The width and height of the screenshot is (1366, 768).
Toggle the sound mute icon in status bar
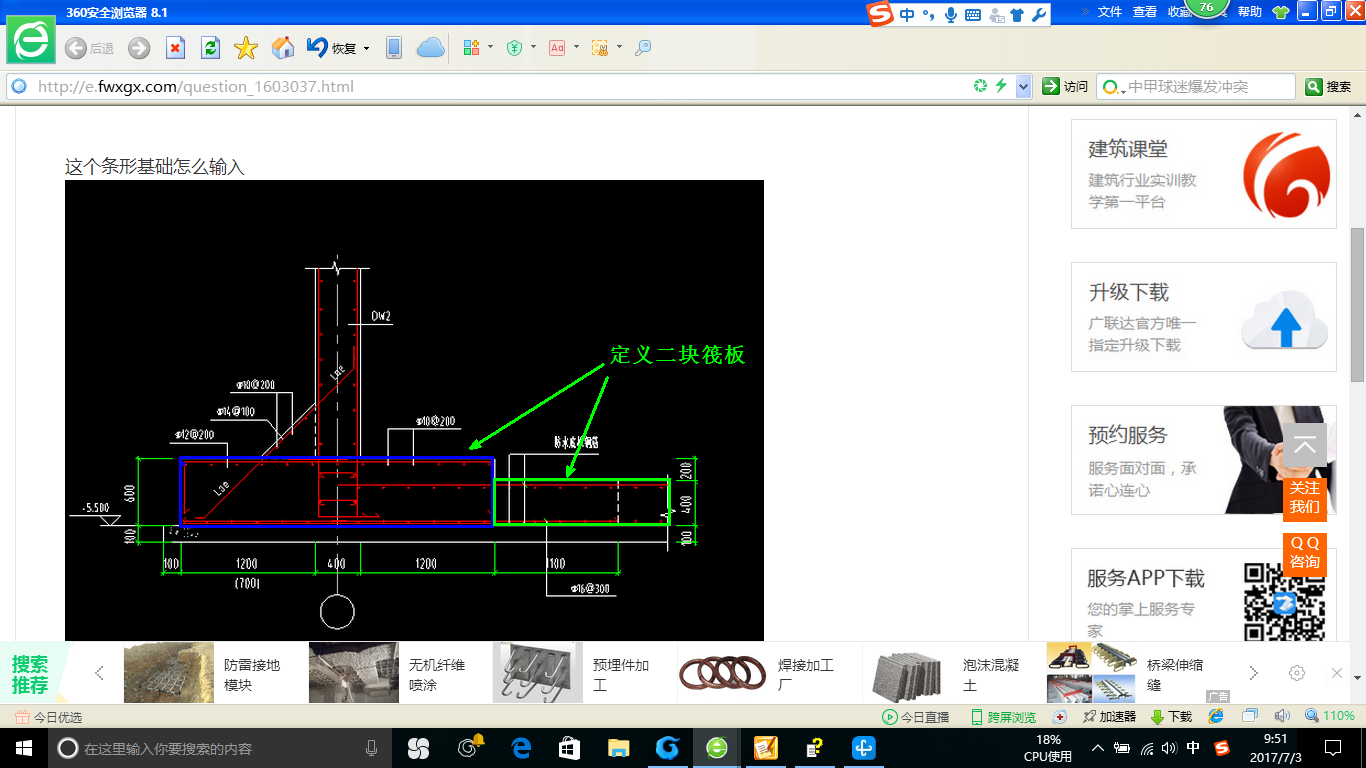point(1282,717)
